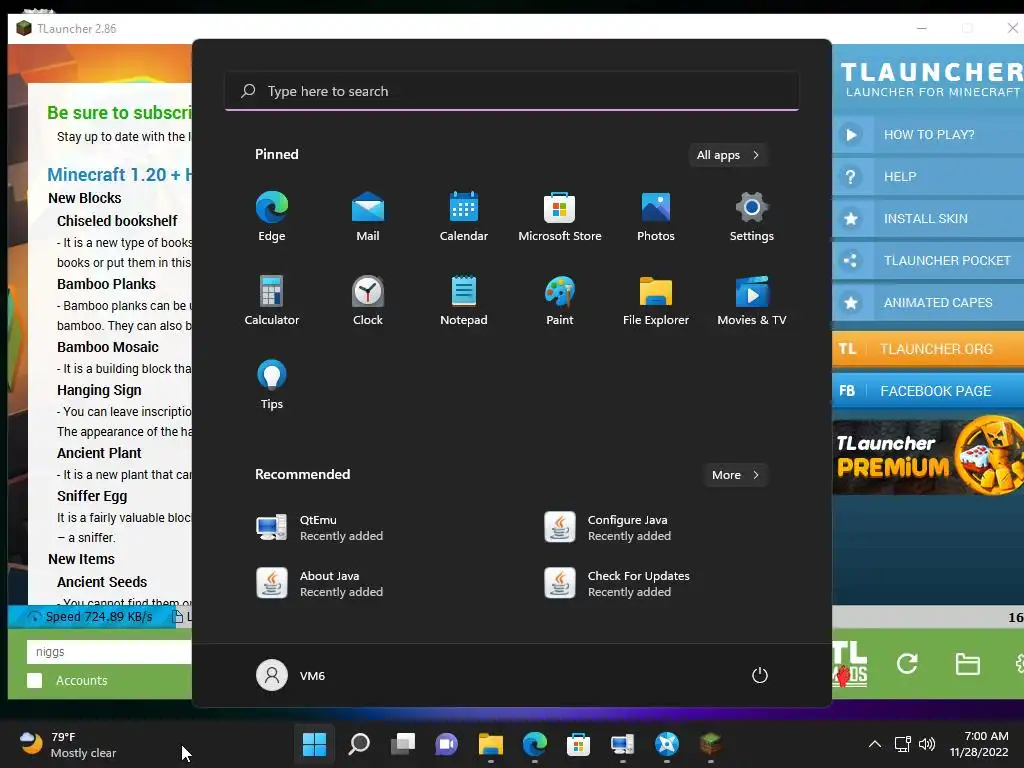Open ANIMATED CAPES in TLauncher
1024x768 pixels.
point(928,302)
